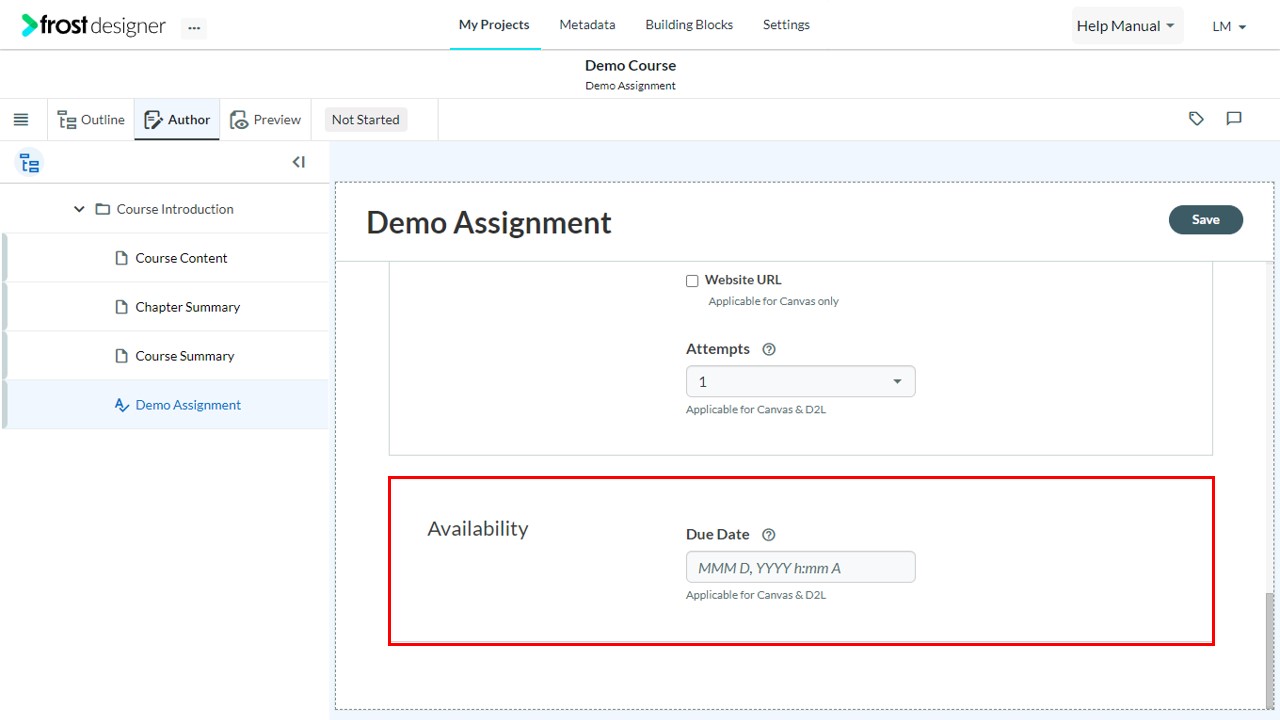1280x720 pixels.
Task: Select Course Introduction folder label
Action: point(175,209)
